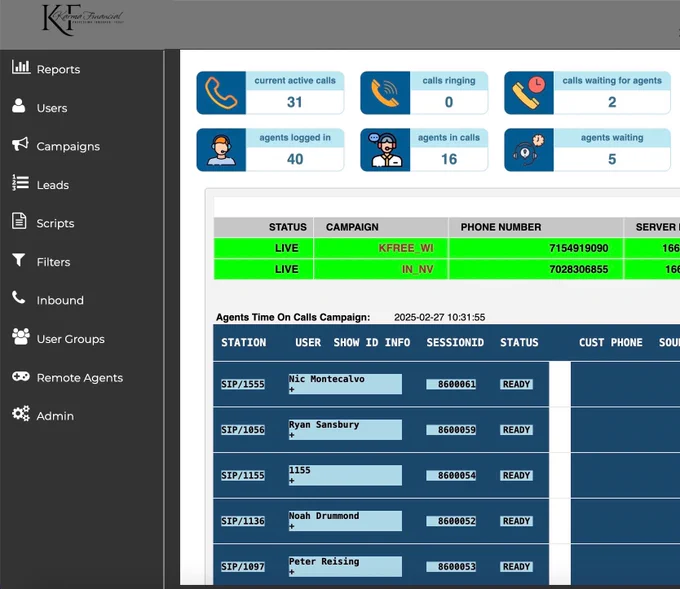Click the SHOW ID INFO header link

pyautogui.click(x=372, y=343)
